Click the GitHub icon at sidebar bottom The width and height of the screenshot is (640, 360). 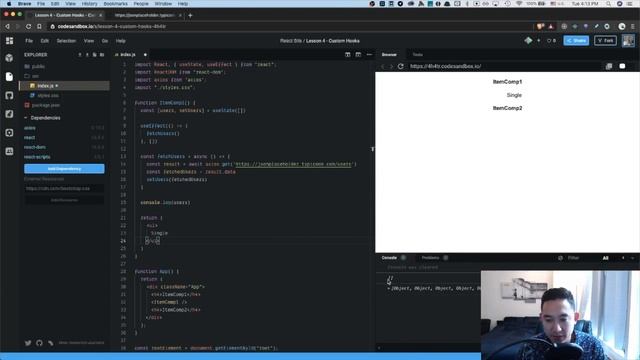[39, 343]
